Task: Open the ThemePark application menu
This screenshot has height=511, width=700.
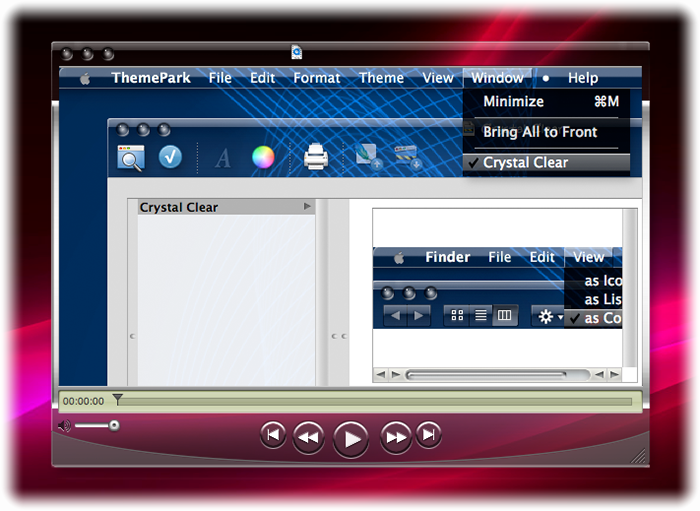Action: pyautogui.click(x=151, y=78)
